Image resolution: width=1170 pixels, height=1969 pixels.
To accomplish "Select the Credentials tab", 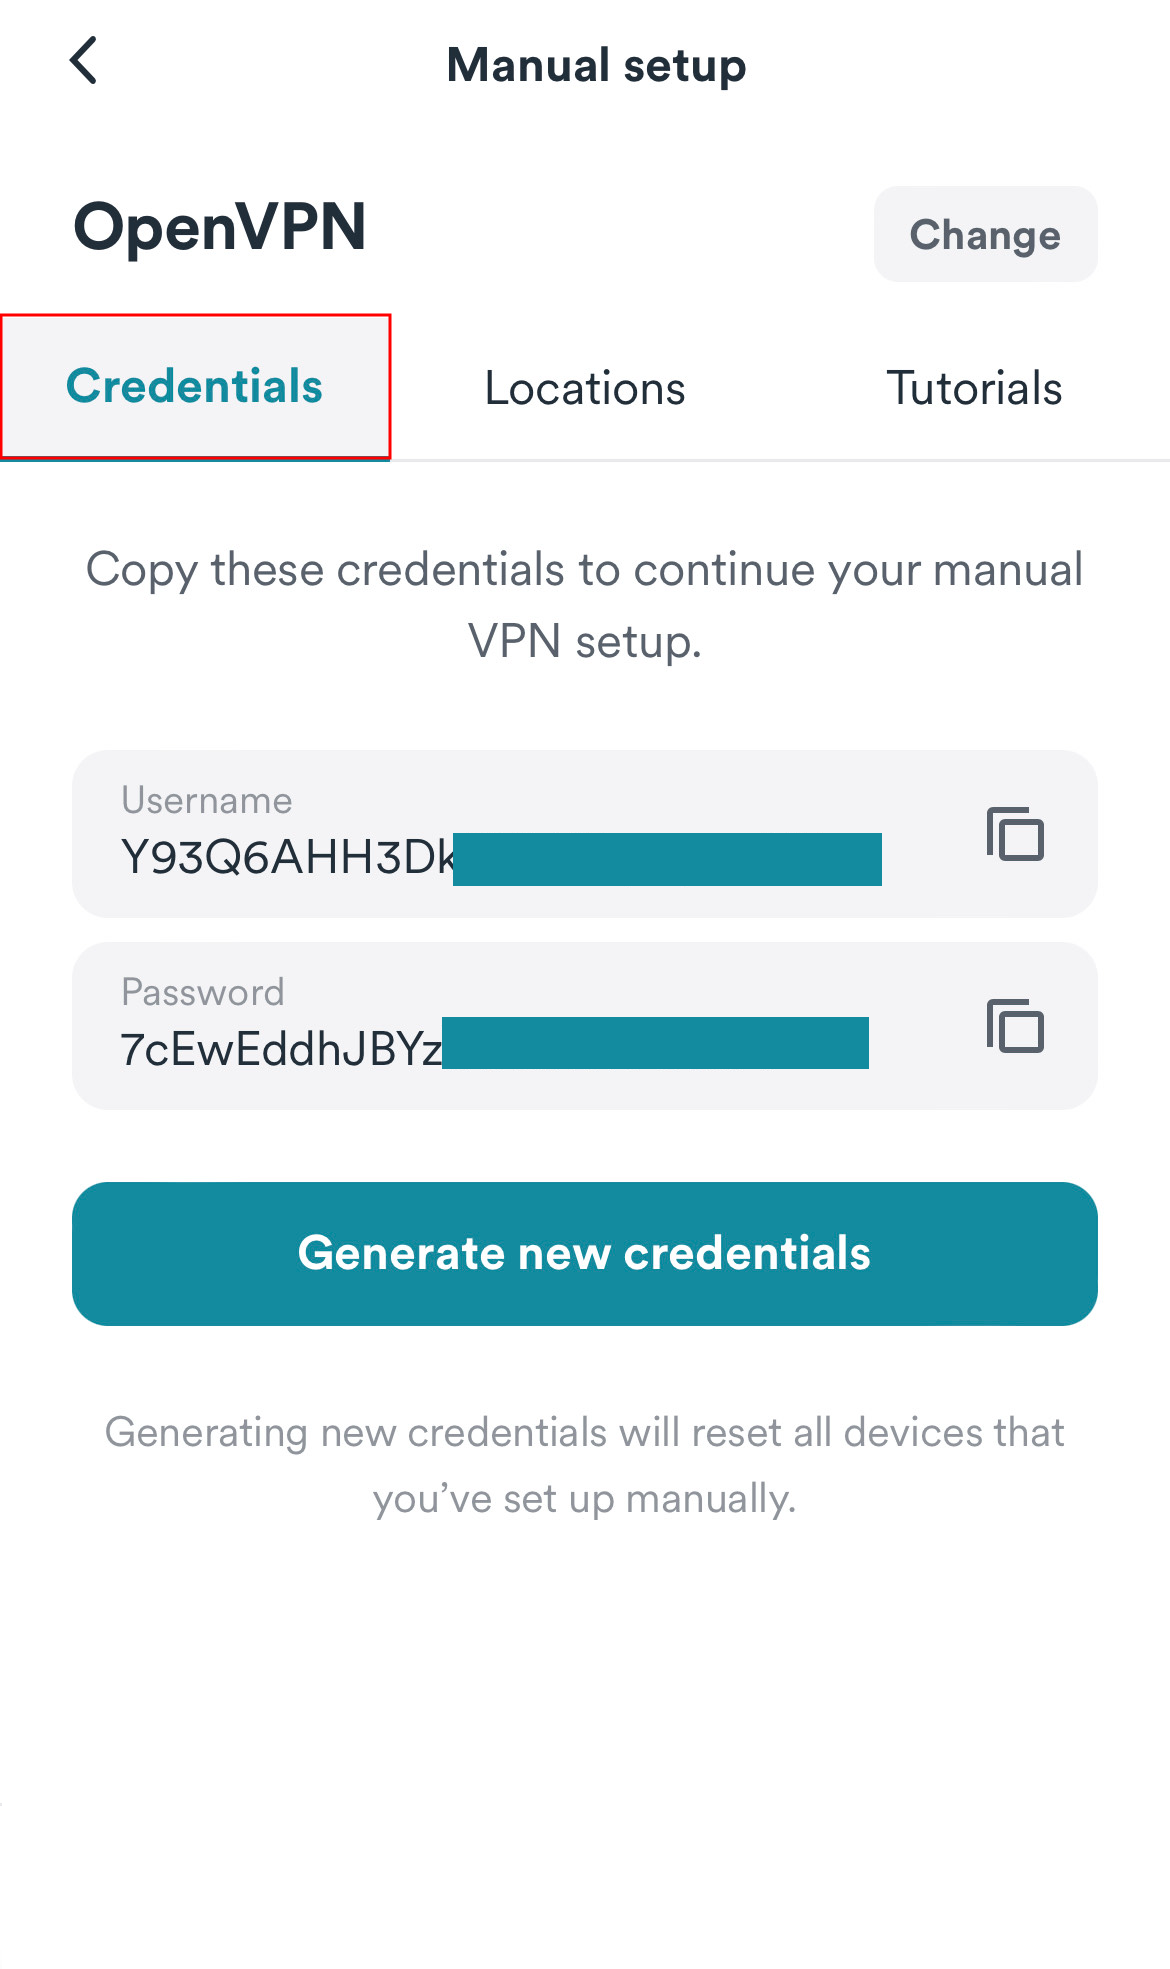I will [195, 387].
